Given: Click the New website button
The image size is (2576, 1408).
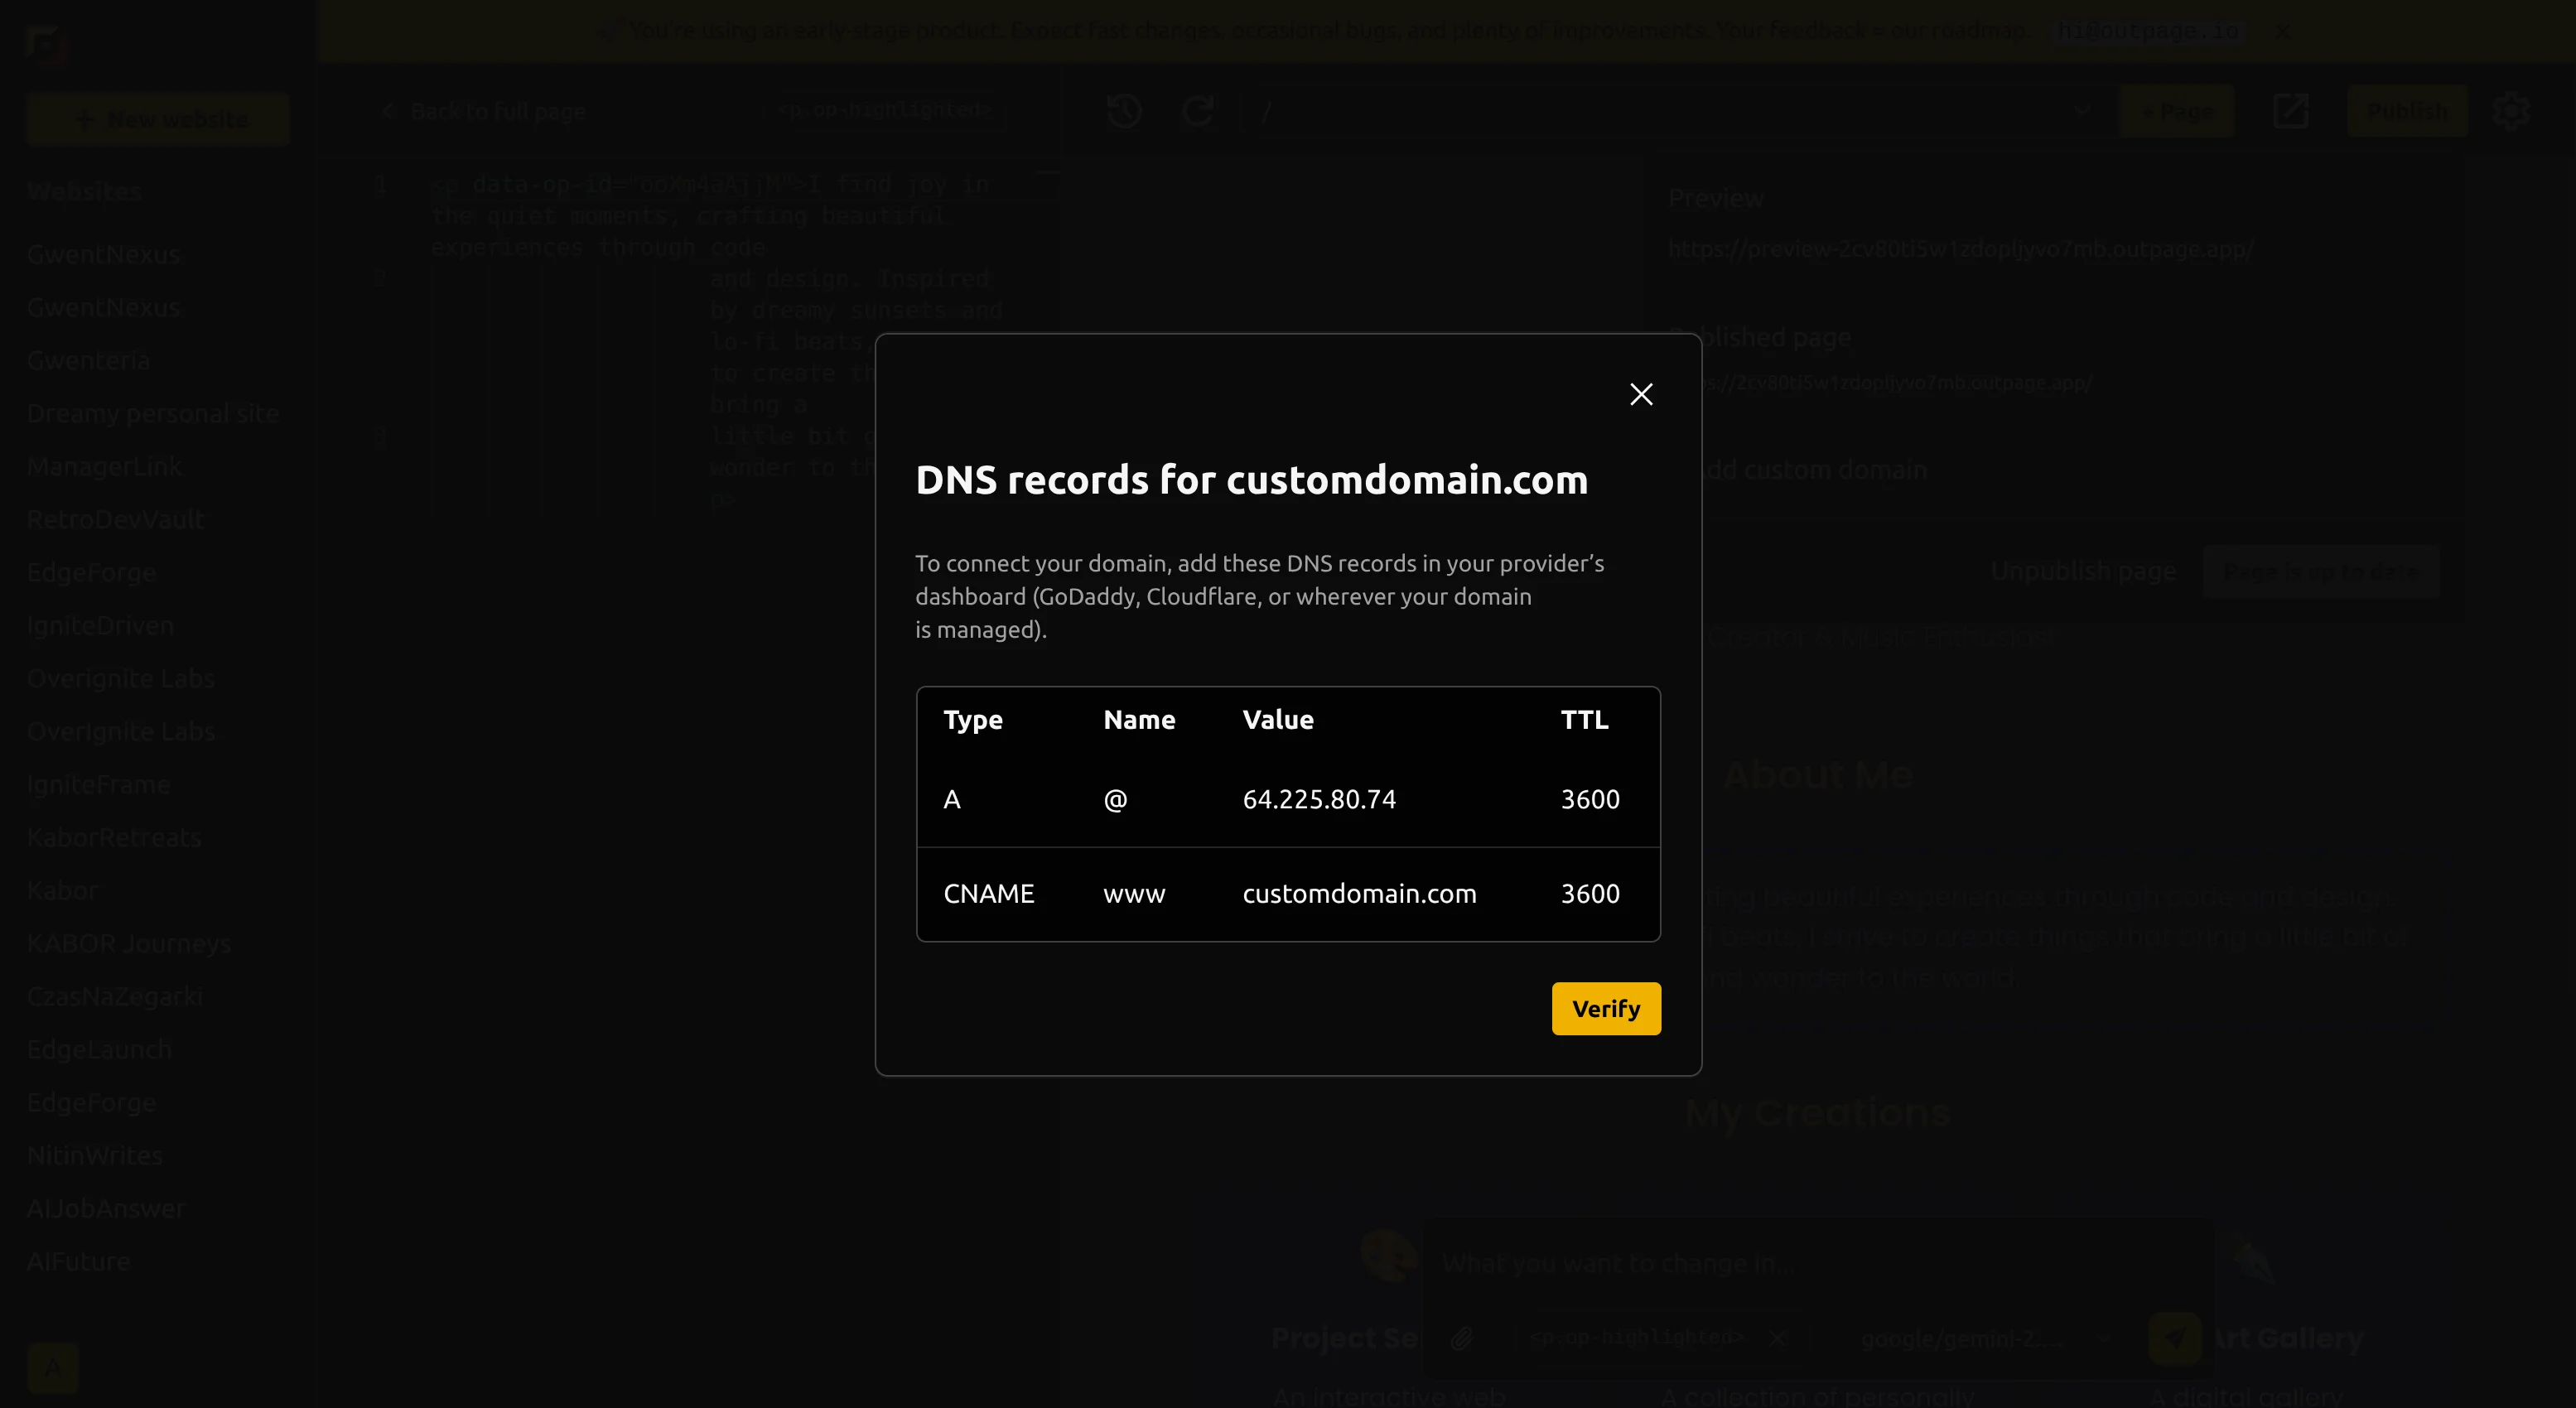Looking at the screenshot, I should (159, 119).
